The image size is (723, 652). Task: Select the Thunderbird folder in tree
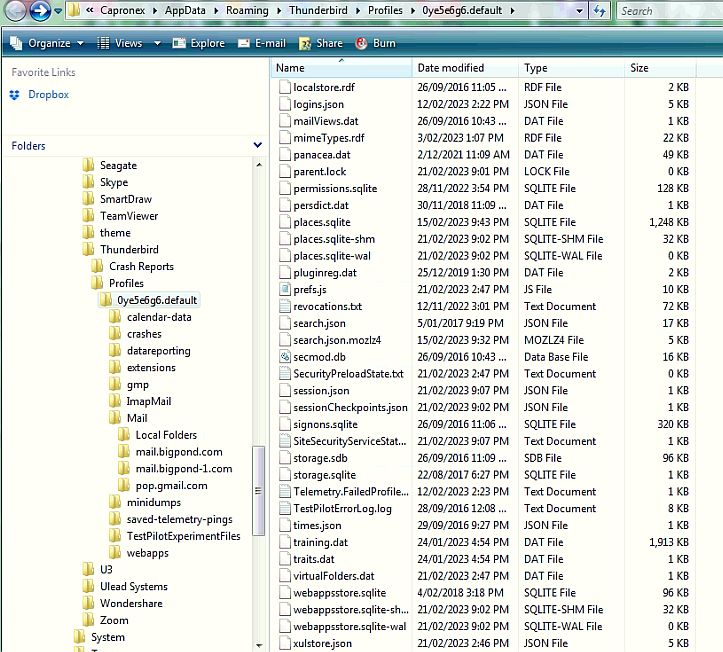pyautogui.click(x=129, y=249)
